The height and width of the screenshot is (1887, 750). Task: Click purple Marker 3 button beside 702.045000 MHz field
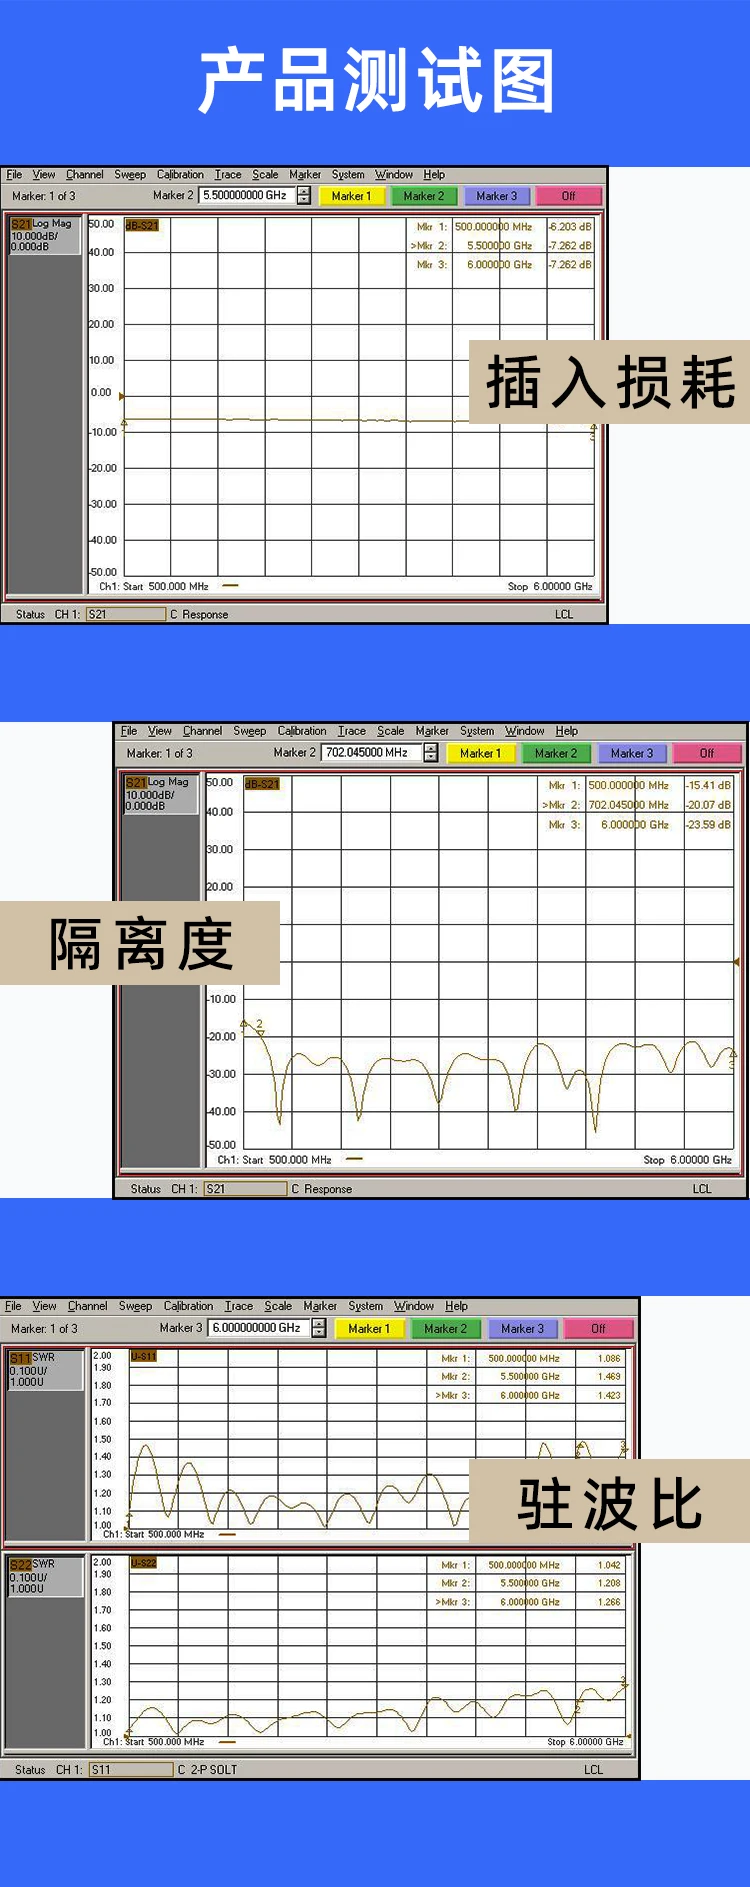tap(632, 753)
